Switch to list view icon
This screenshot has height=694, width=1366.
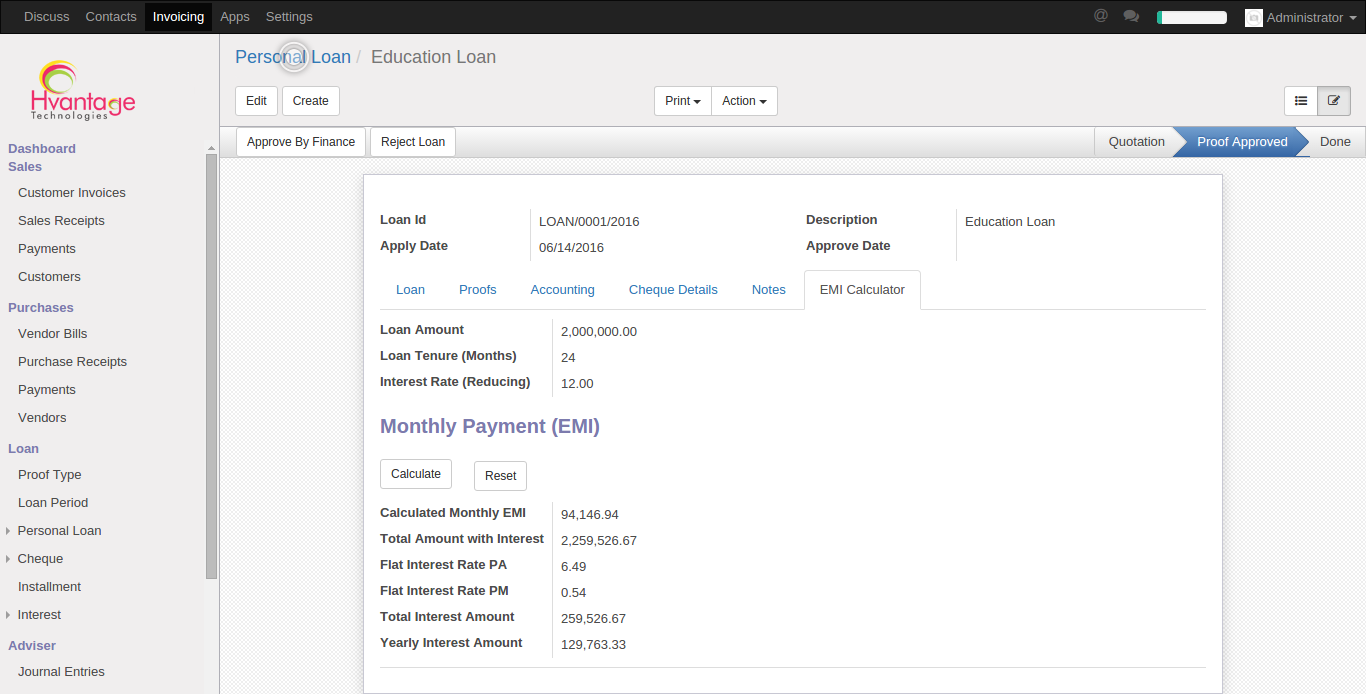(1301, 101)
